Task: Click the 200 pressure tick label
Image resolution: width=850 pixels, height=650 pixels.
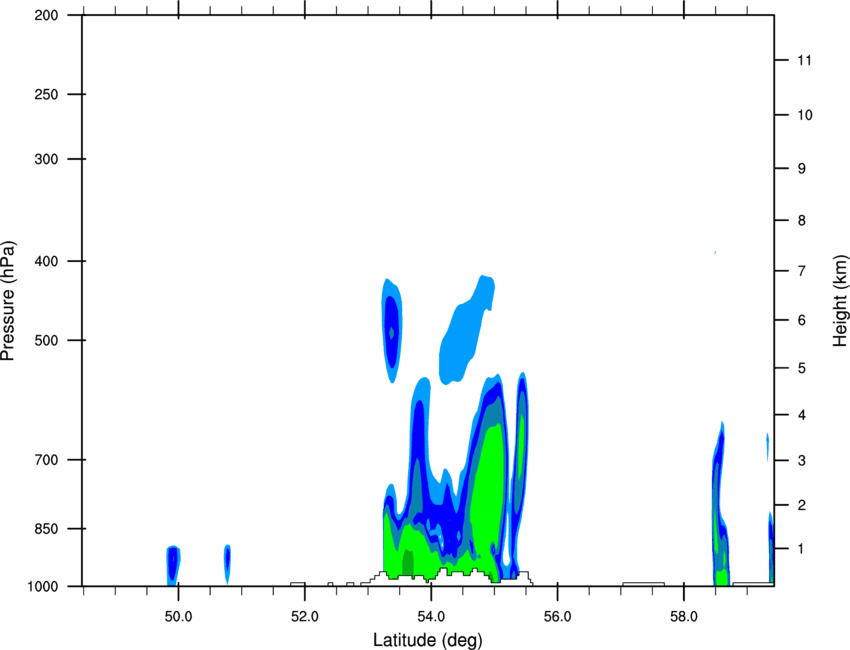Action: 46,15
